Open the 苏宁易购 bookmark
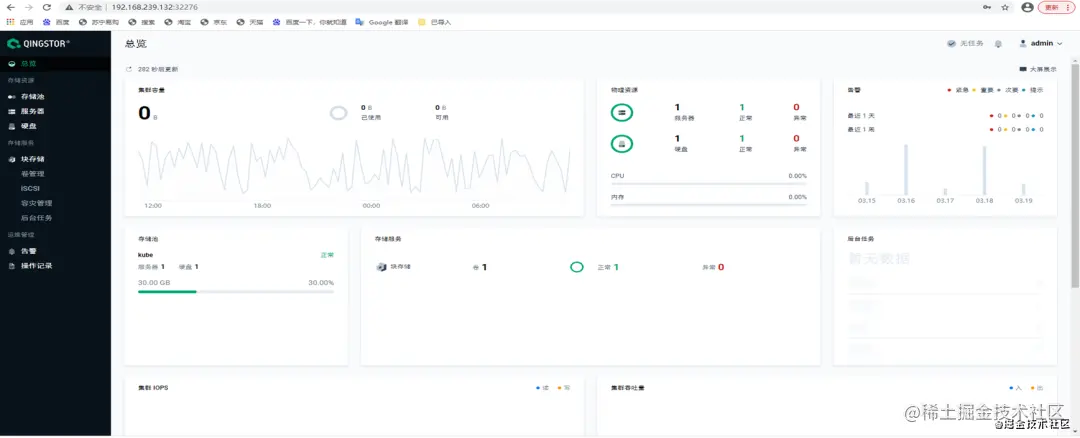The height and width of the screenshot is (438, 1080). click(99, 22)
